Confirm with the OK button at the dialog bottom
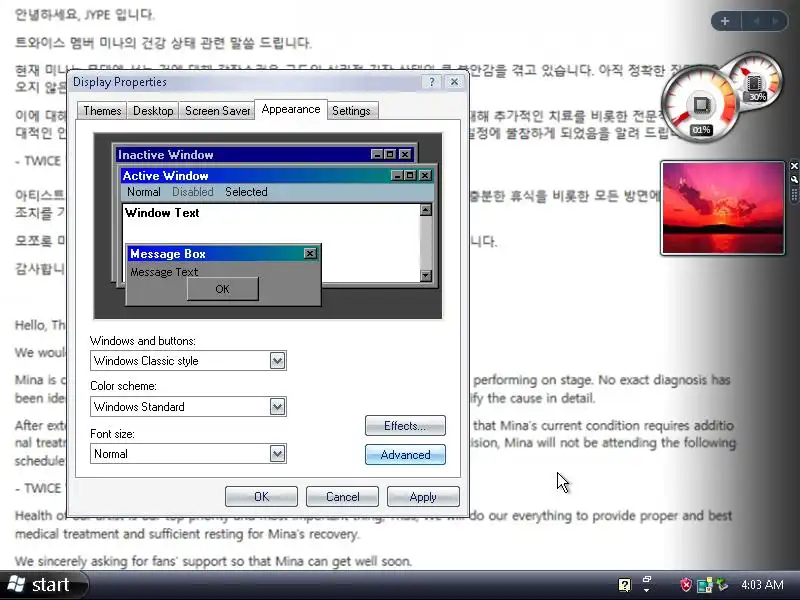The width and height of the screenshot is (800, 600). (261, 496)
